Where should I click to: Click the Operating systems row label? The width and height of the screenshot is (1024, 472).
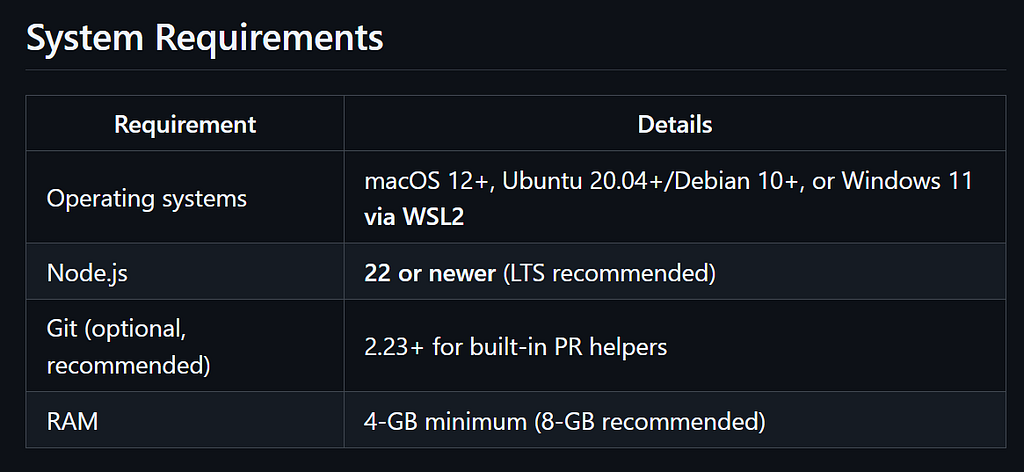click(x=147, y=198)
